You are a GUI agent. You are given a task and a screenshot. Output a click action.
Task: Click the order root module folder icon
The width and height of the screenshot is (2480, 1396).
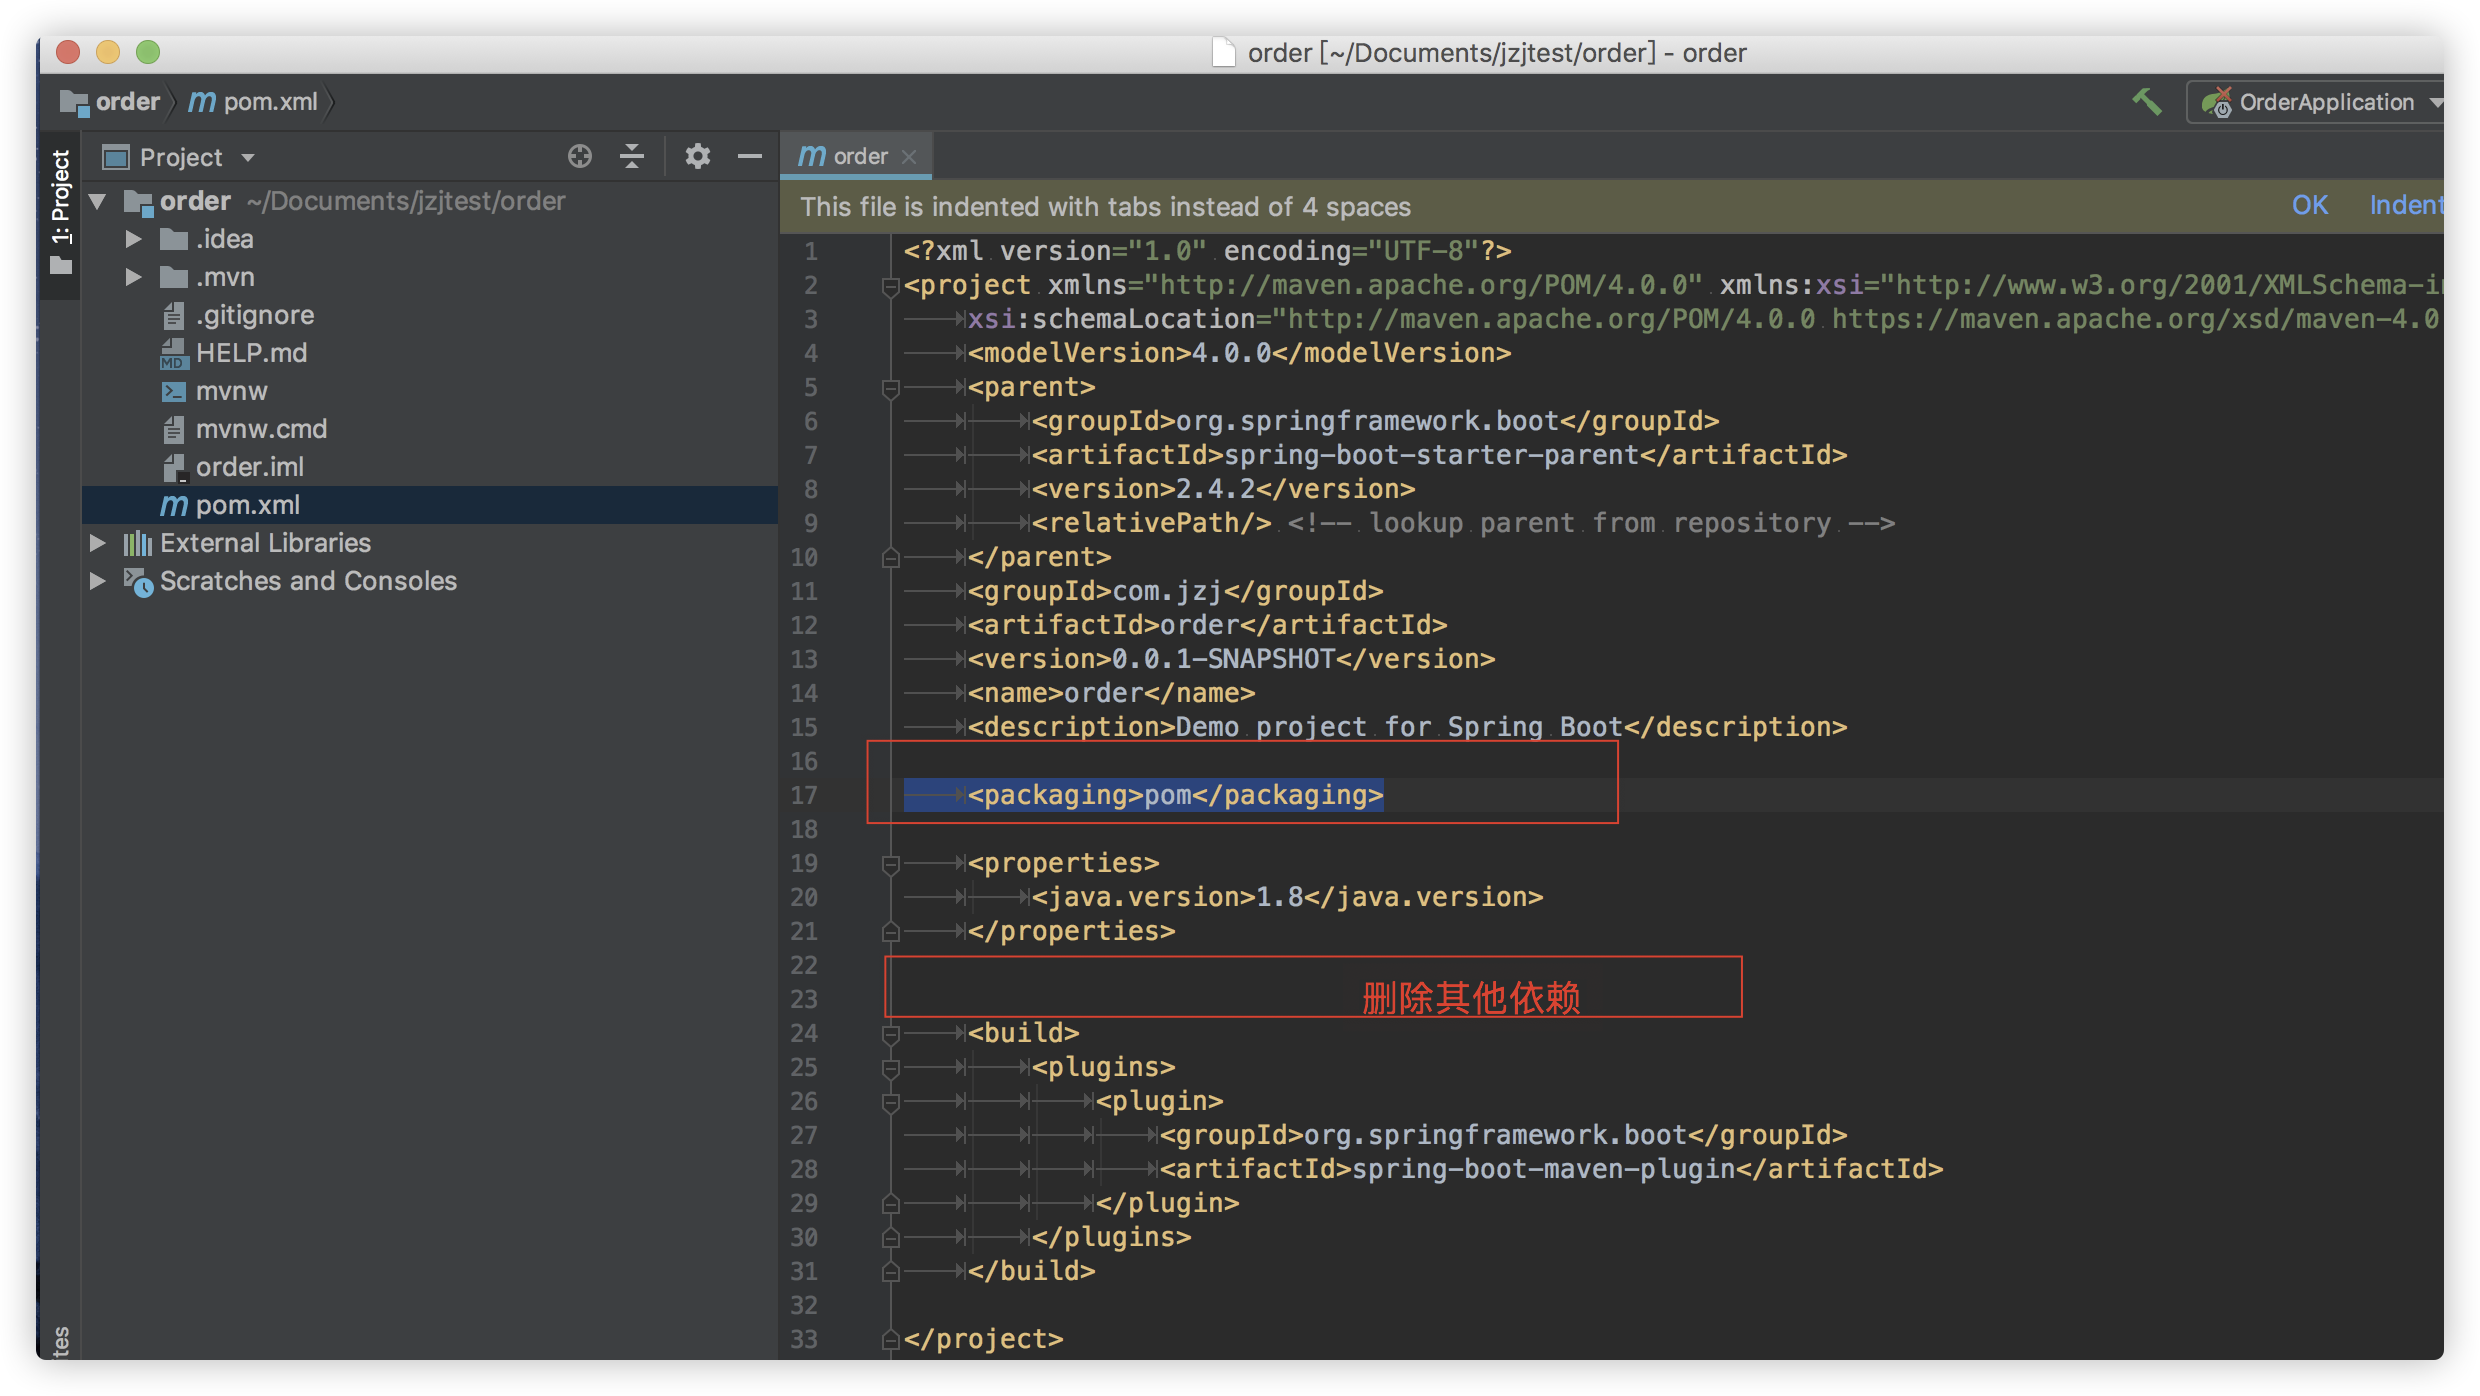pyautogui.click(x=138, y=201)
